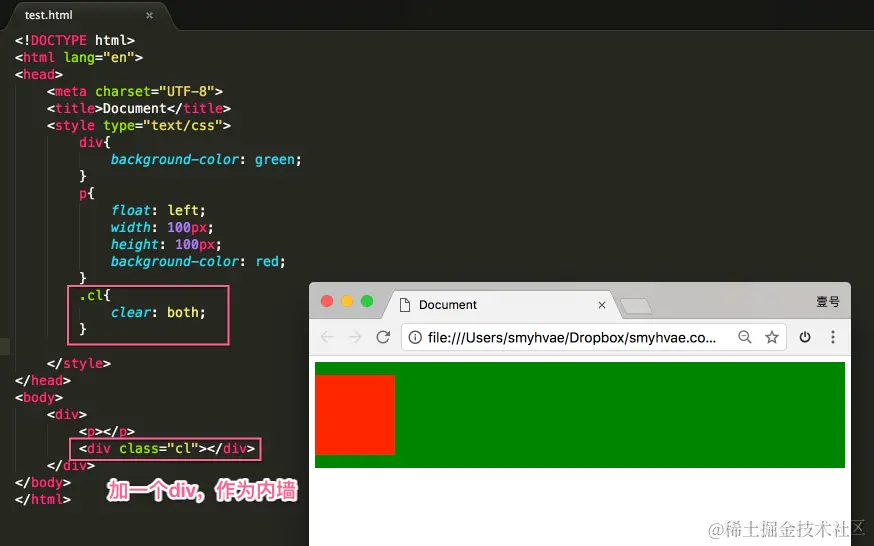Open a new tab in Chrome
The height and width of the screenshot is (546, 874).
[x=636, y=306]
